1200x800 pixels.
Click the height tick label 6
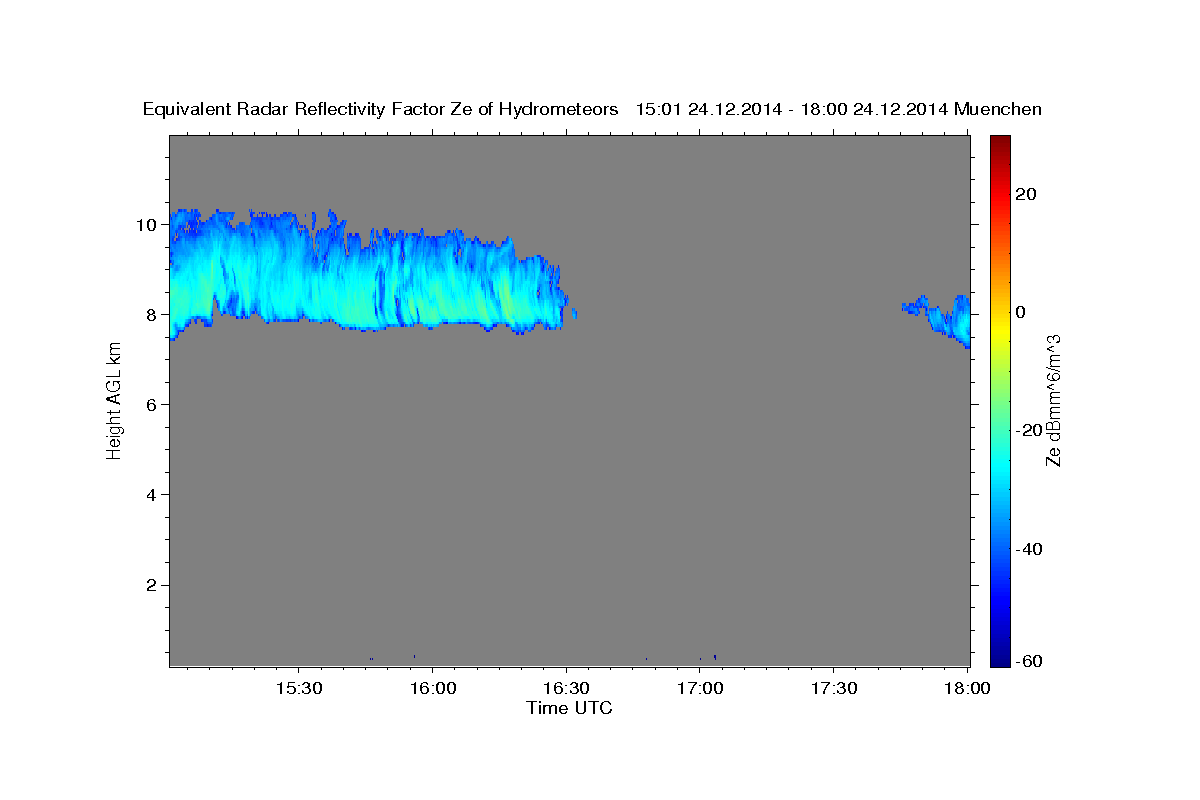[152, 404]
